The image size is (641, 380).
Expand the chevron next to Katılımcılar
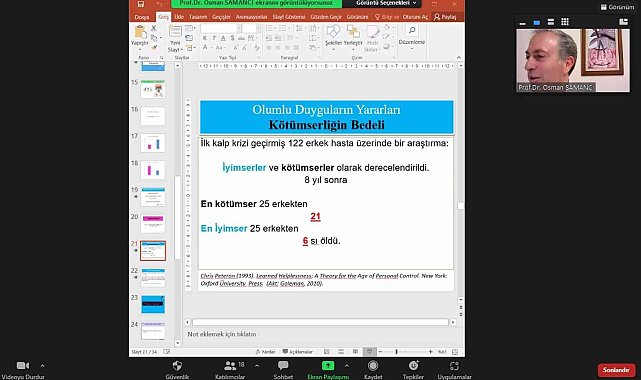click(257, 366)
